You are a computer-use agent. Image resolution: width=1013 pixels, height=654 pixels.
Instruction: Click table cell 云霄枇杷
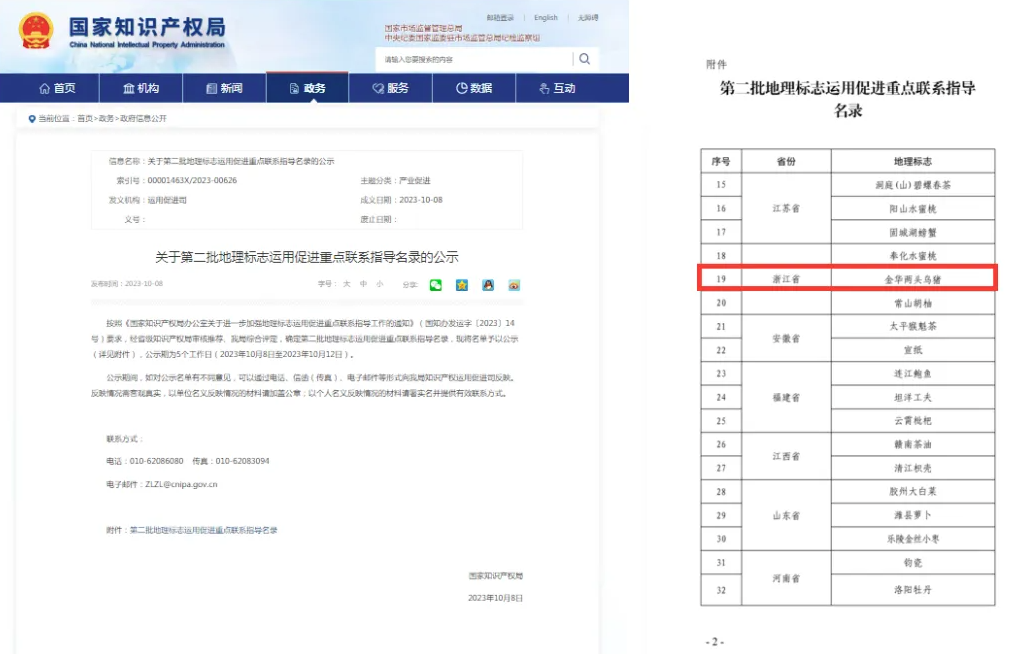[913, 421]
